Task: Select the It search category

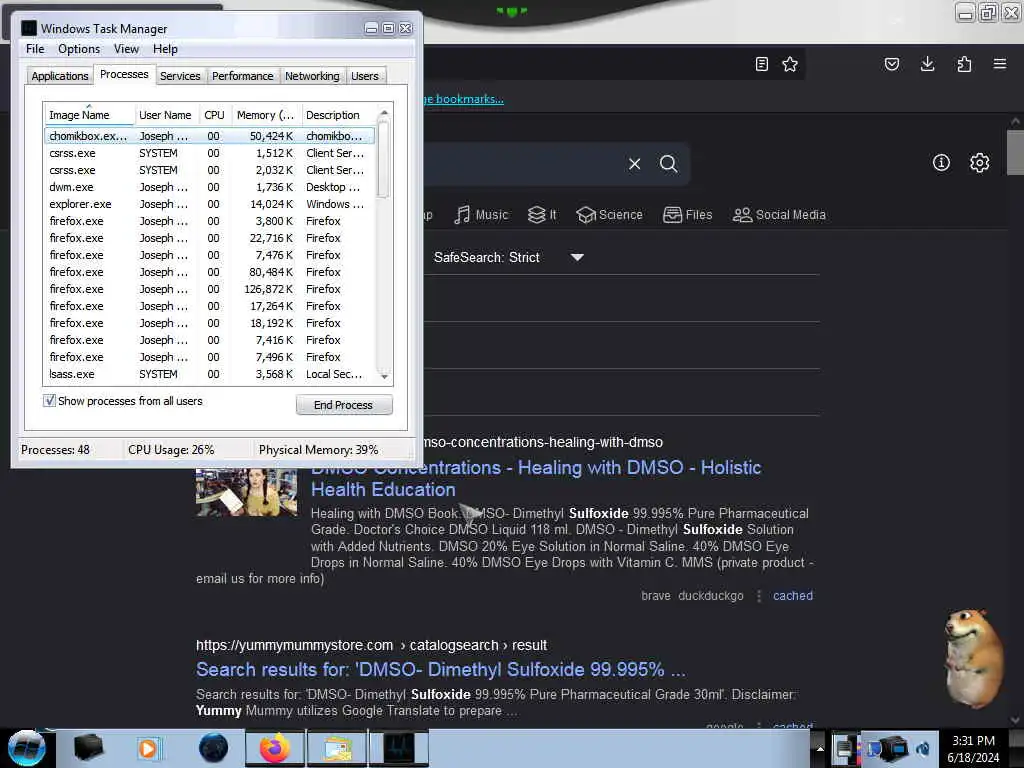Action: (542, 215)
